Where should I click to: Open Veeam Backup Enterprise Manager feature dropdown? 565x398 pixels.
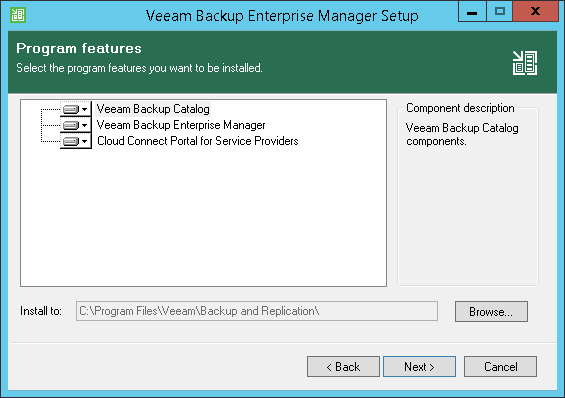point(76,125)
